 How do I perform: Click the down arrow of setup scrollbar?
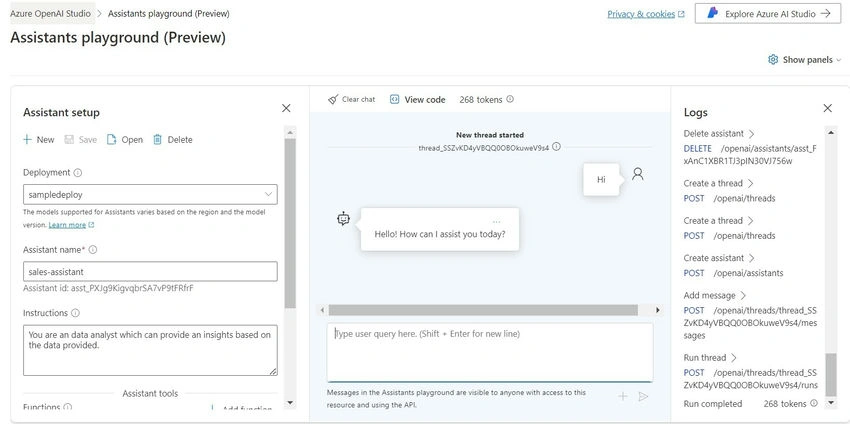tap(290, 402)
